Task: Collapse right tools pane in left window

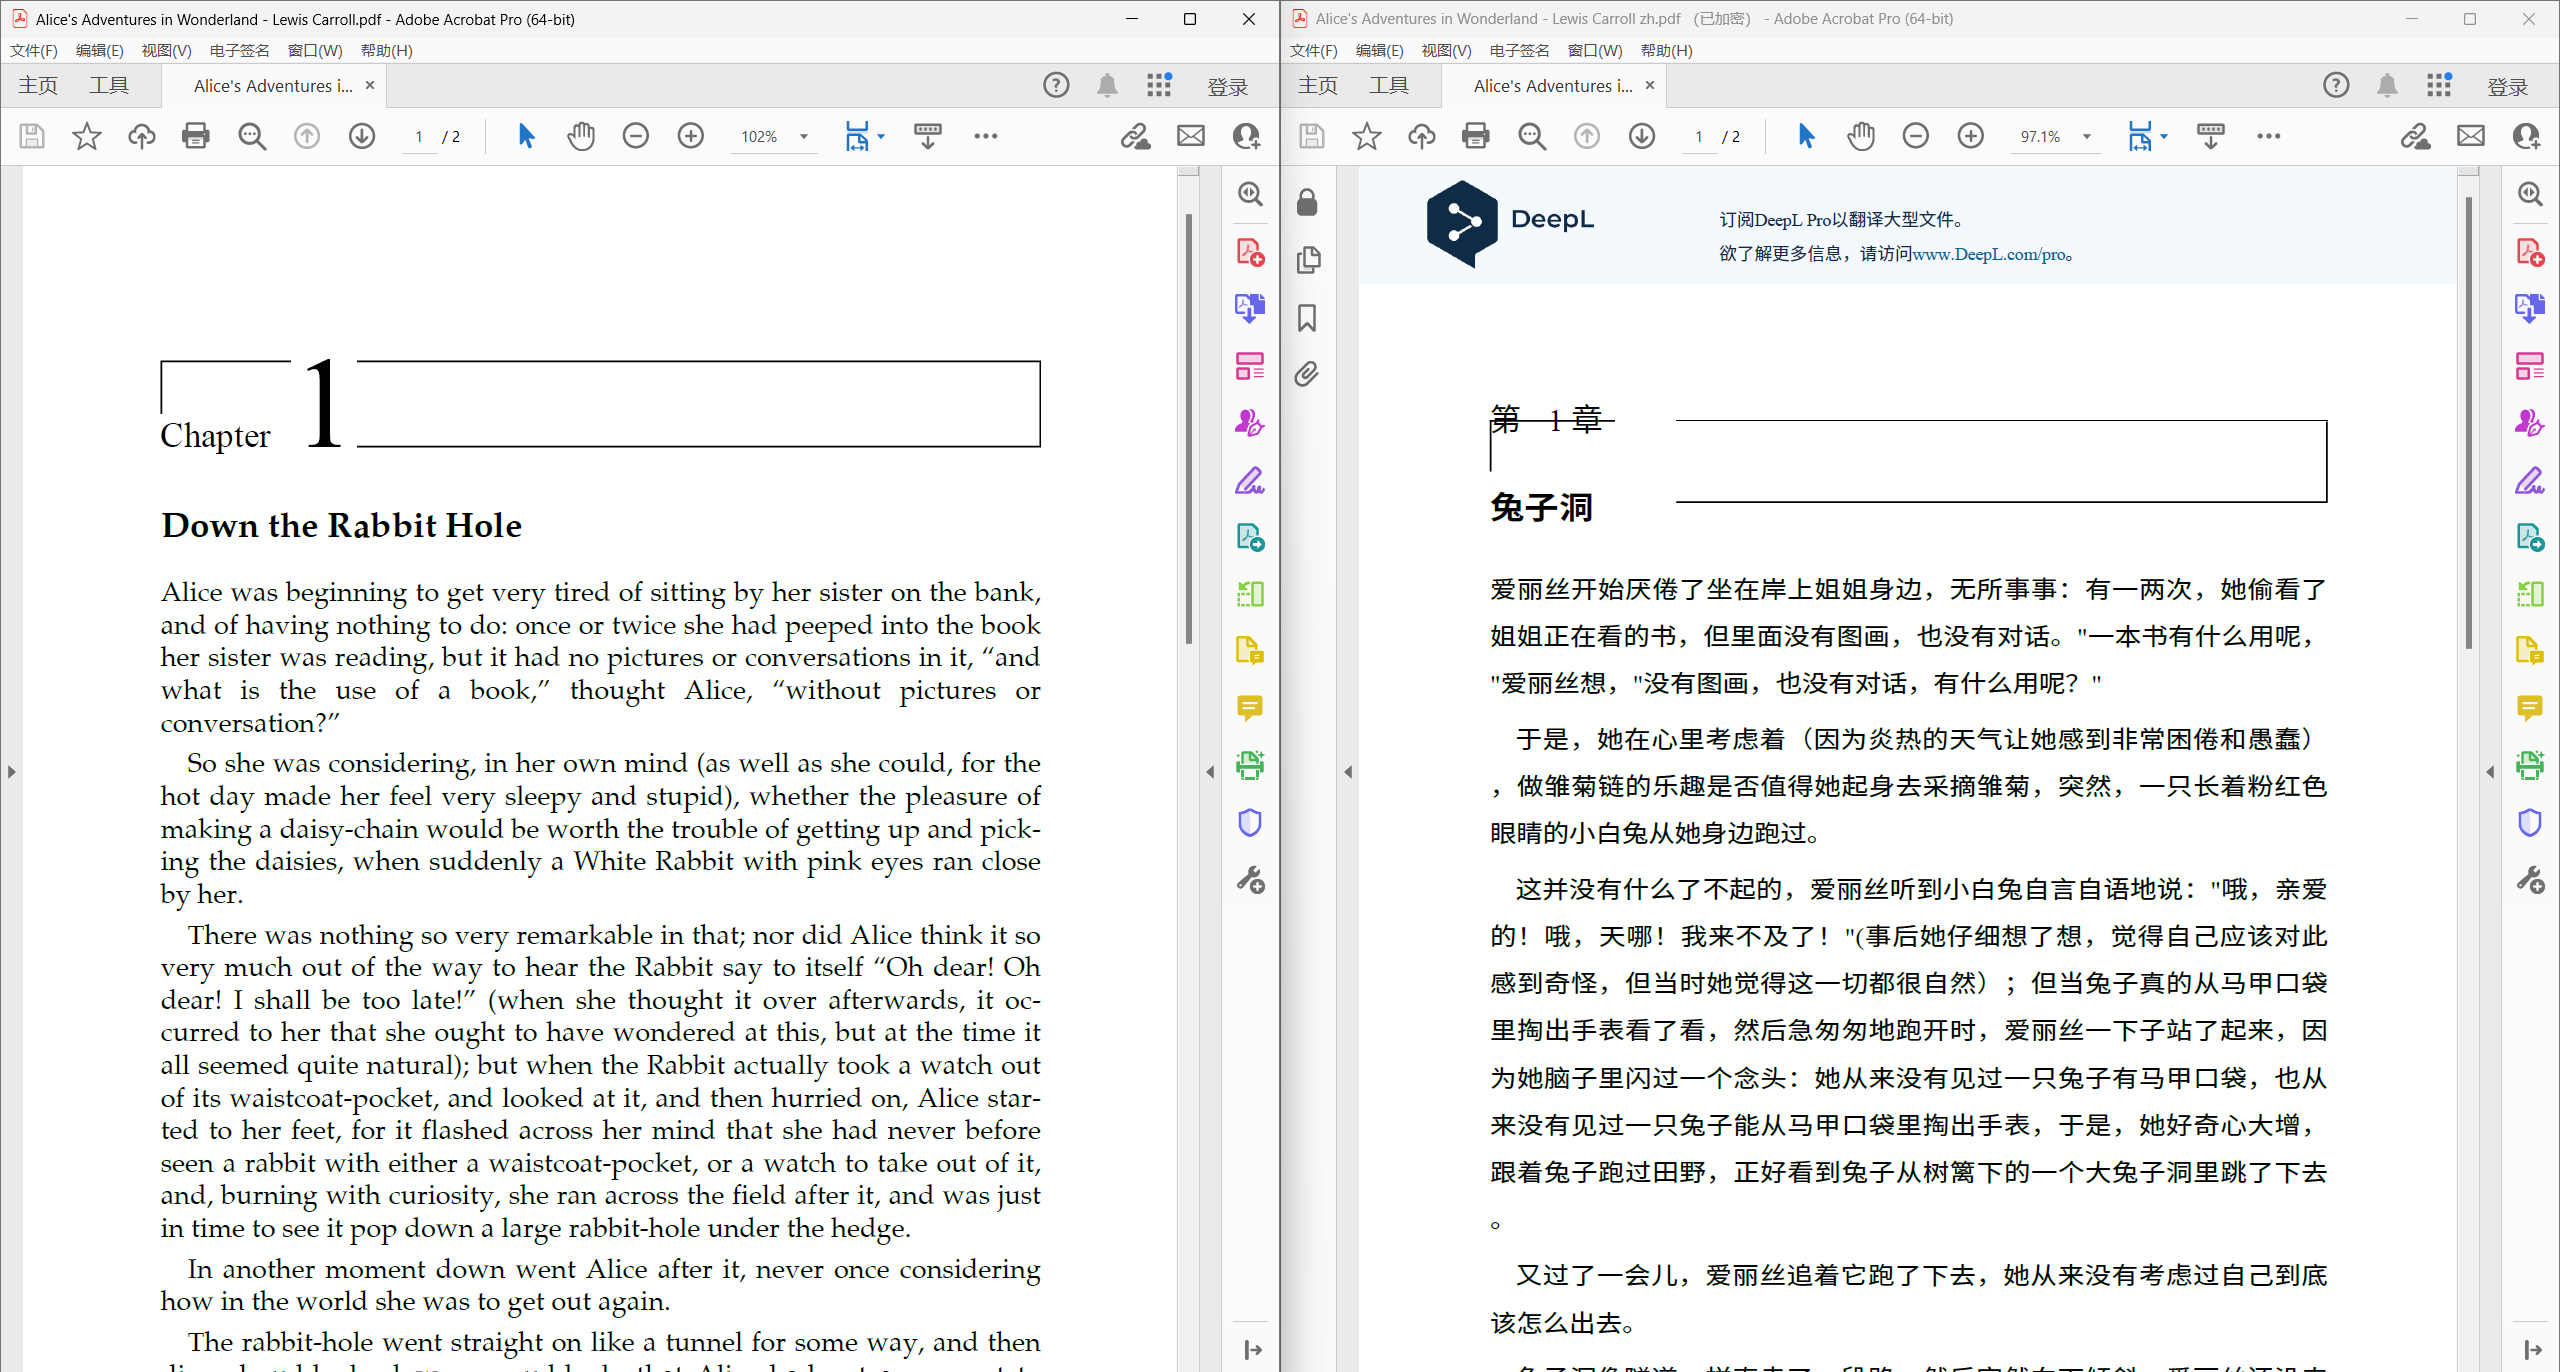Action: pos(1210,772)
